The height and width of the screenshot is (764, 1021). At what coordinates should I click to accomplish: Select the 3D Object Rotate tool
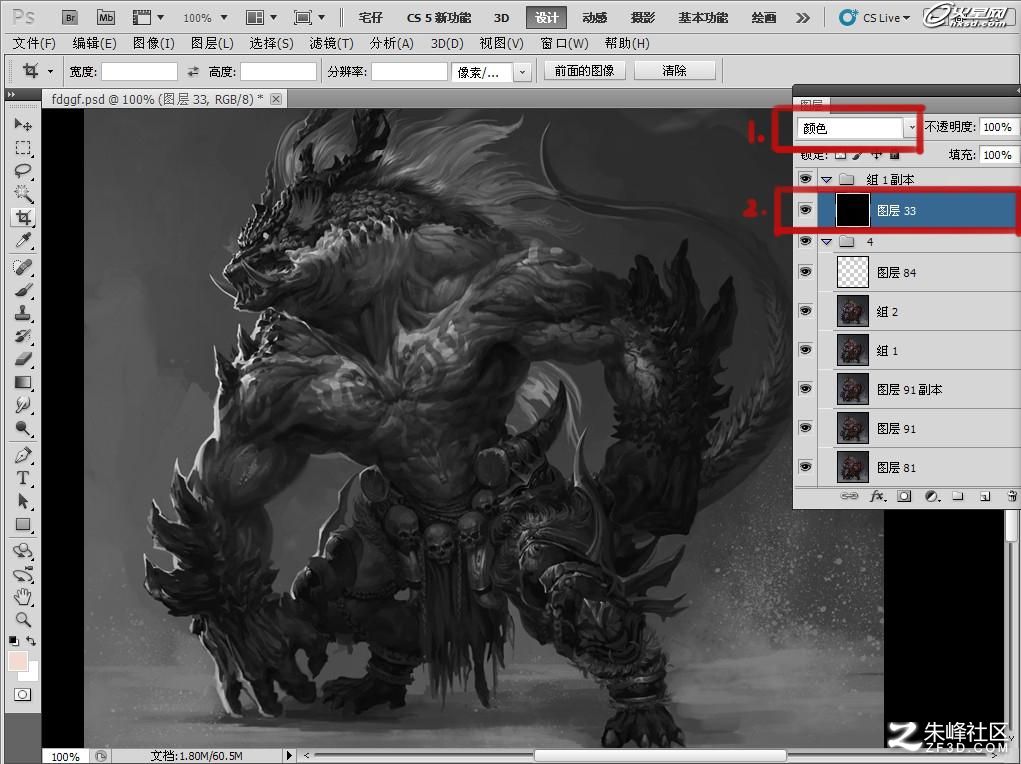[x=23, y=551]
